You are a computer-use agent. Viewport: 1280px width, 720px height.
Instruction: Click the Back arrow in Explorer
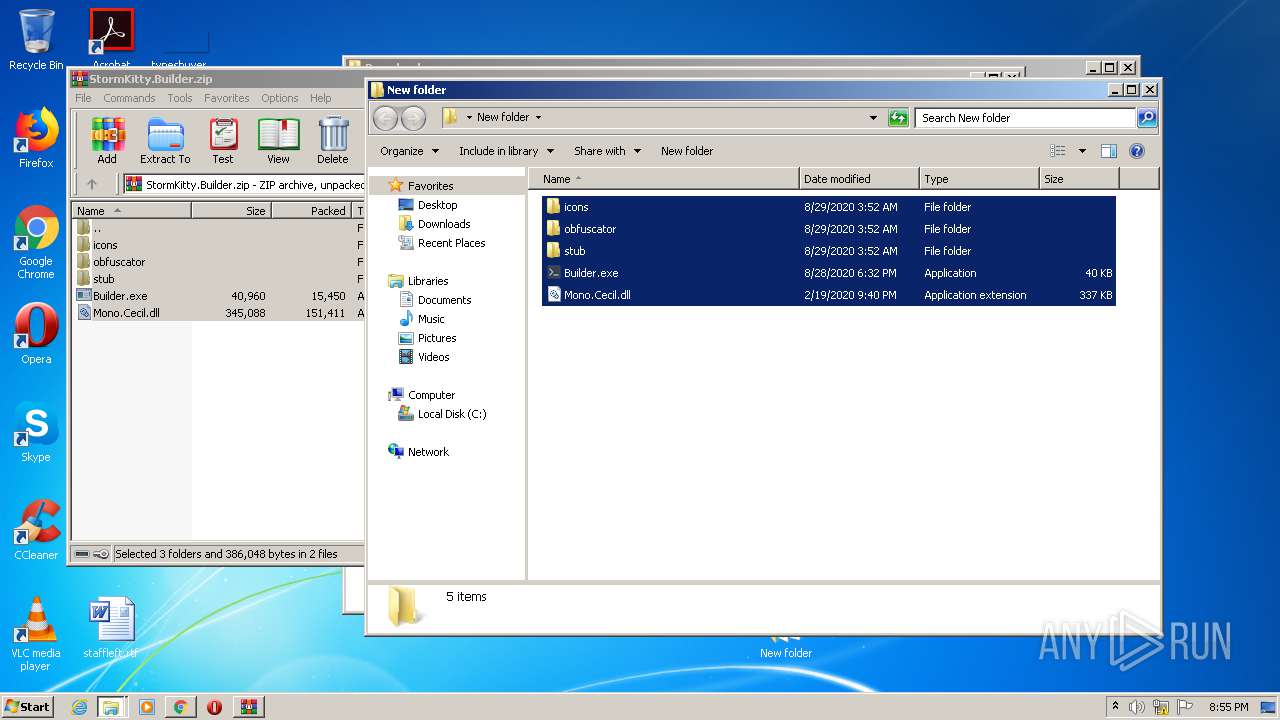385,118
